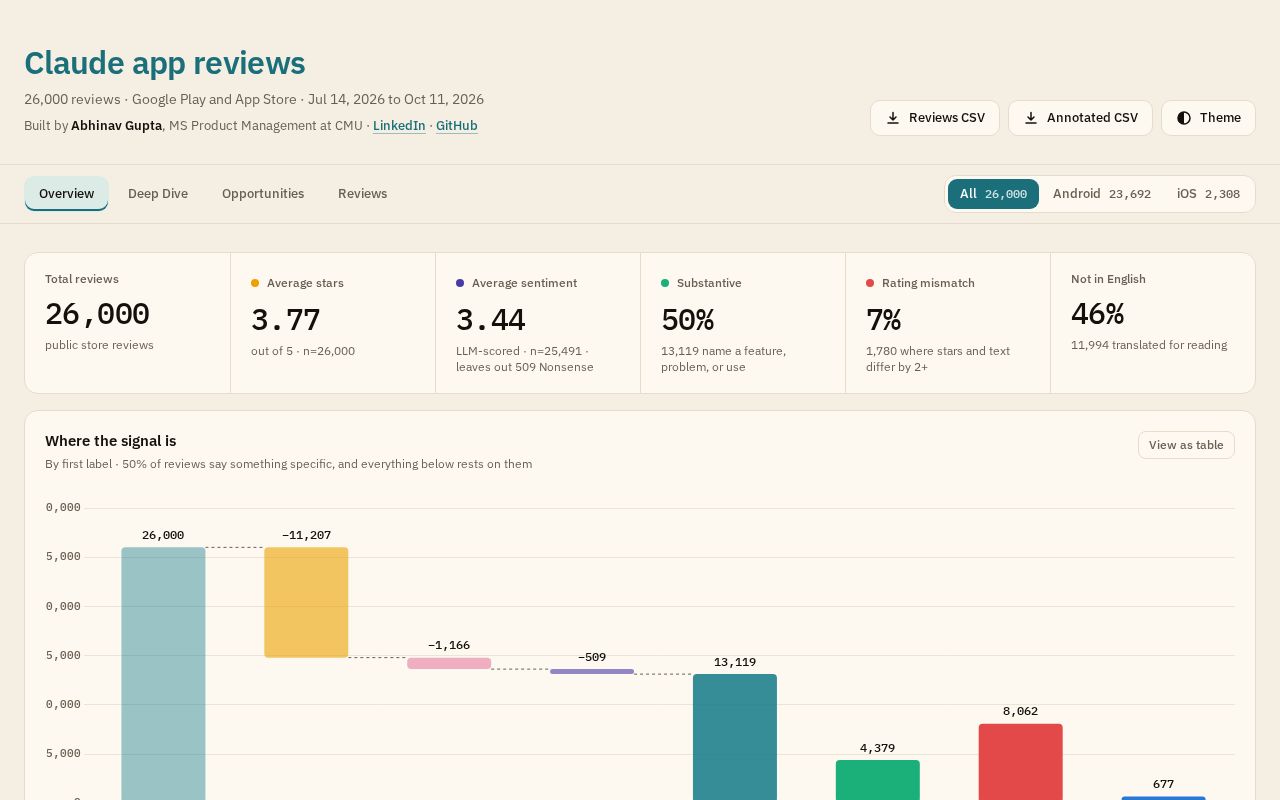The width and height of the screenshot is (1280, 800).
Task: Switch to the Deep Dive tab
Action: [158, 194]
